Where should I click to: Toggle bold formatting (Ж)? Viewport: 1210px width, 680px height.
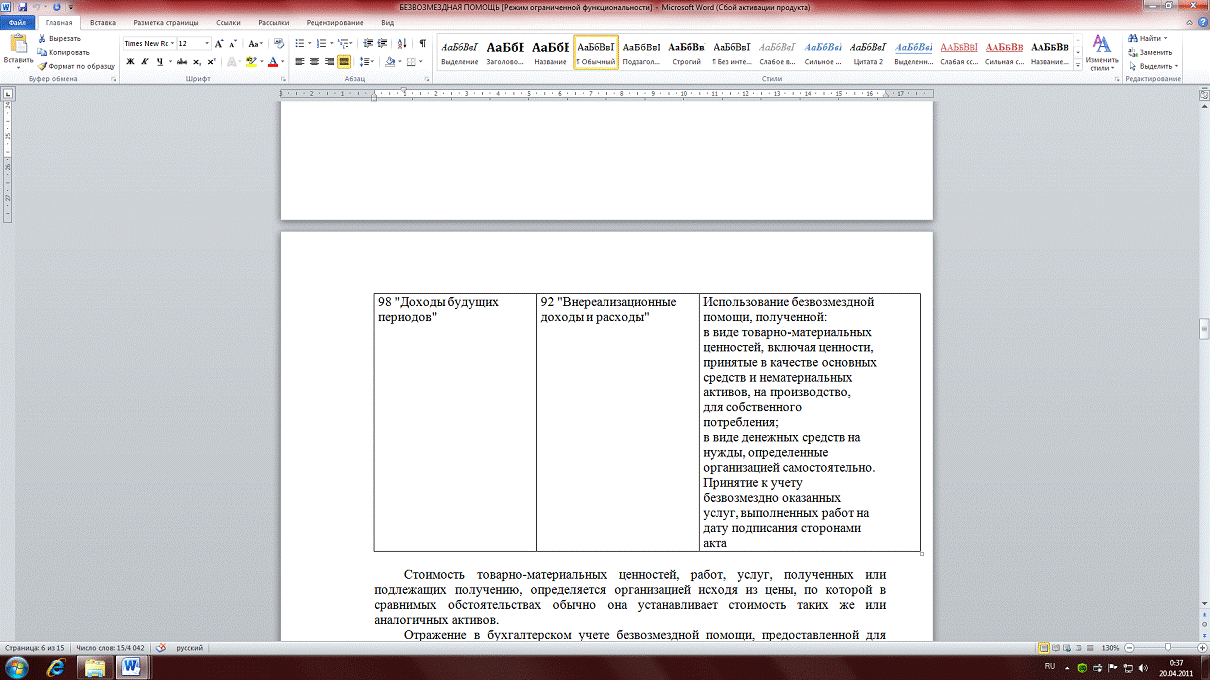point(130,61)
